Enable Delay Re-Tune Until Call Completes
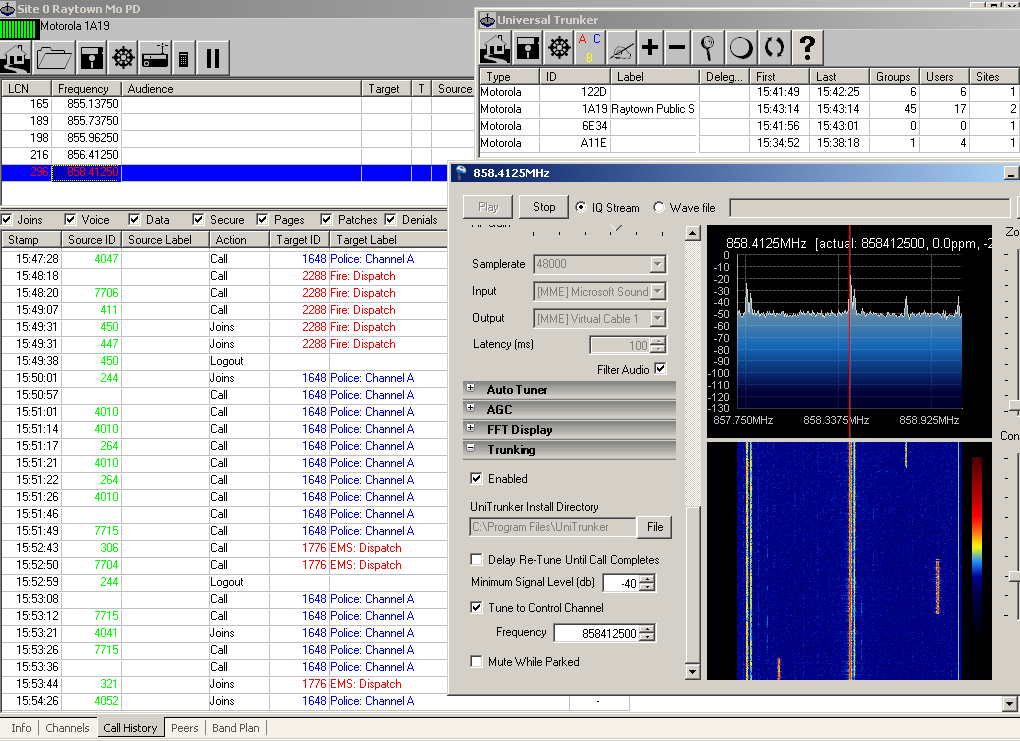The width and height of the screenshot is (1020, 741). click(x=476, y=559)
